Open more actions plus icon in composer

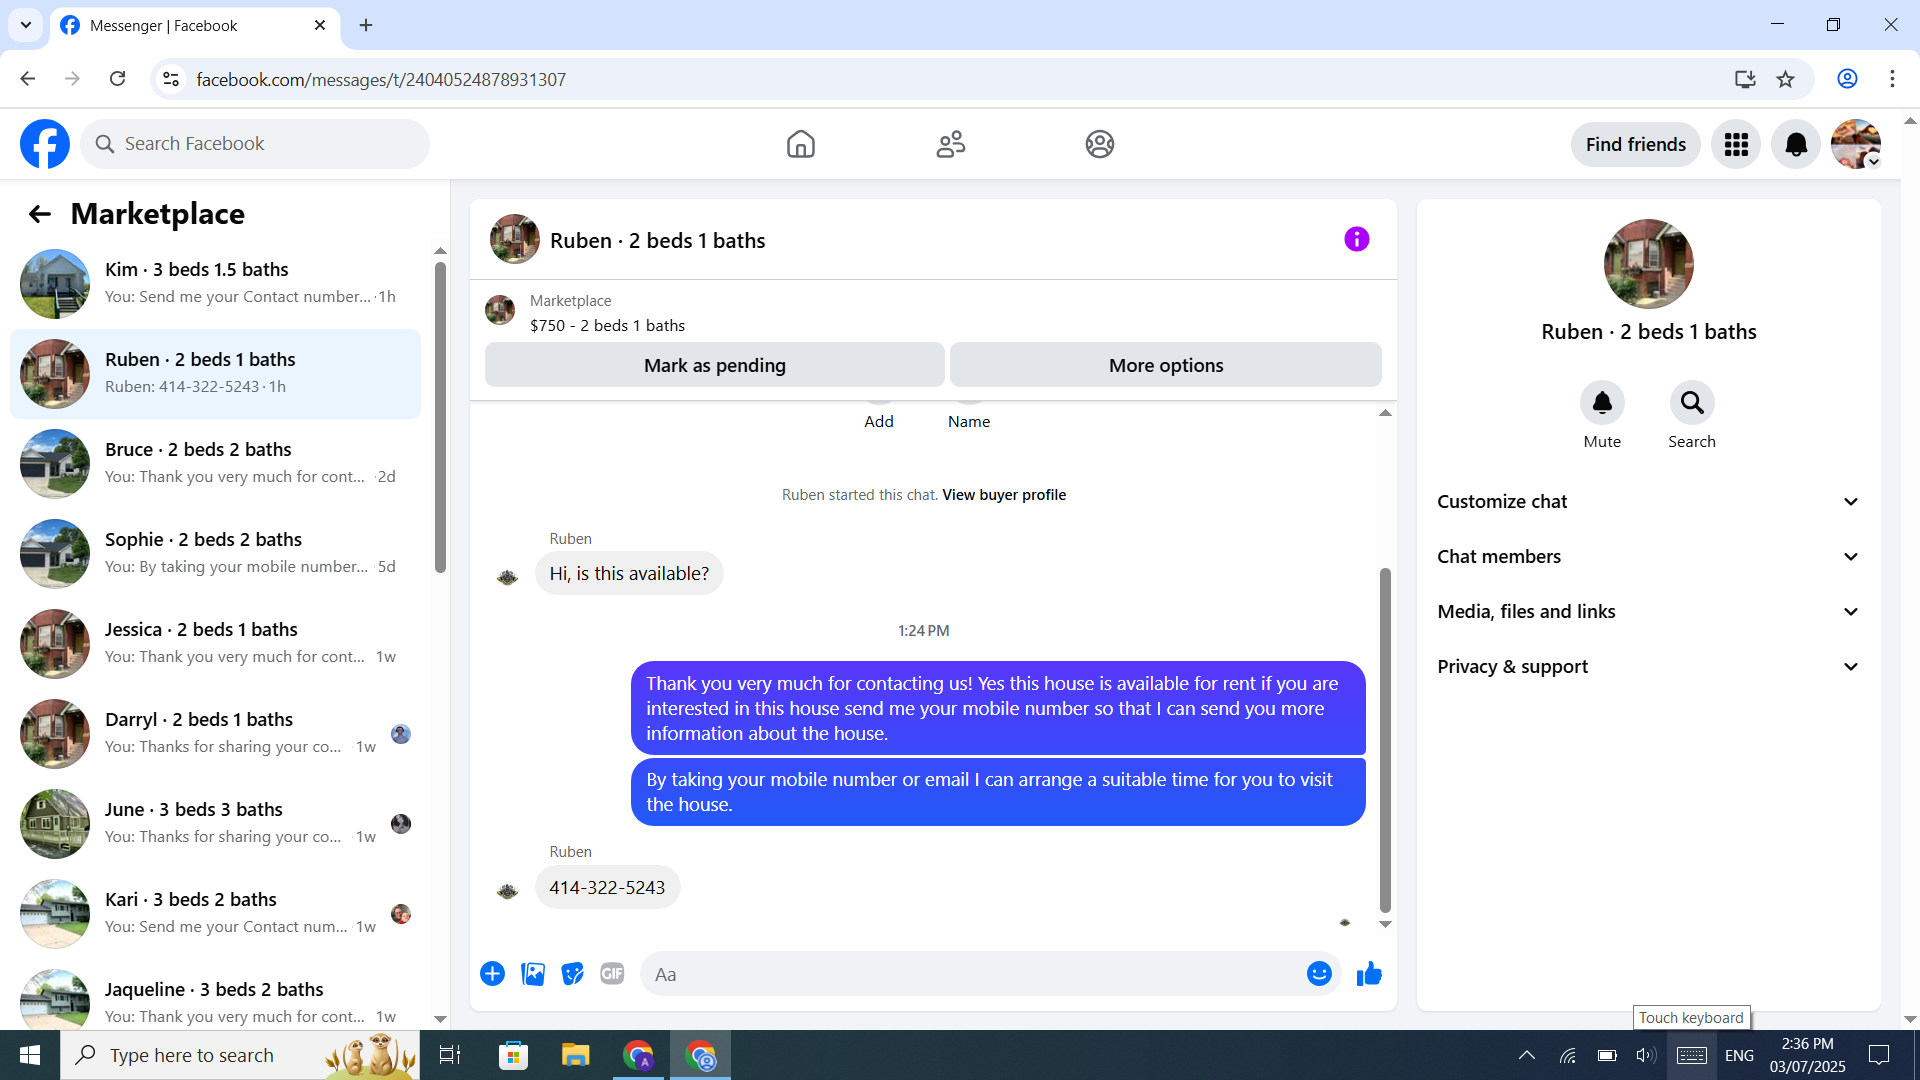tap(492, 974)
